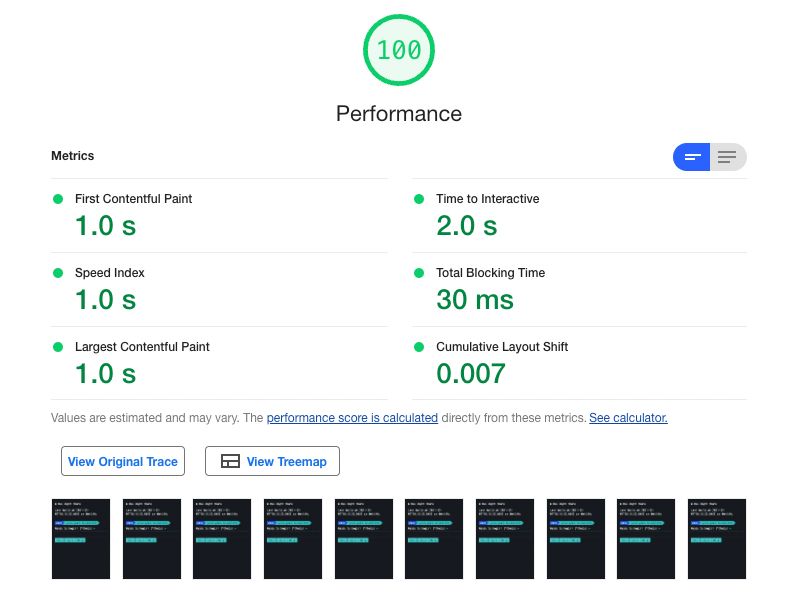Image resolution: width=792 pixels, height=604 pixels.
Task: Switch to compact metrics view toggle
Action: point(692,157)
